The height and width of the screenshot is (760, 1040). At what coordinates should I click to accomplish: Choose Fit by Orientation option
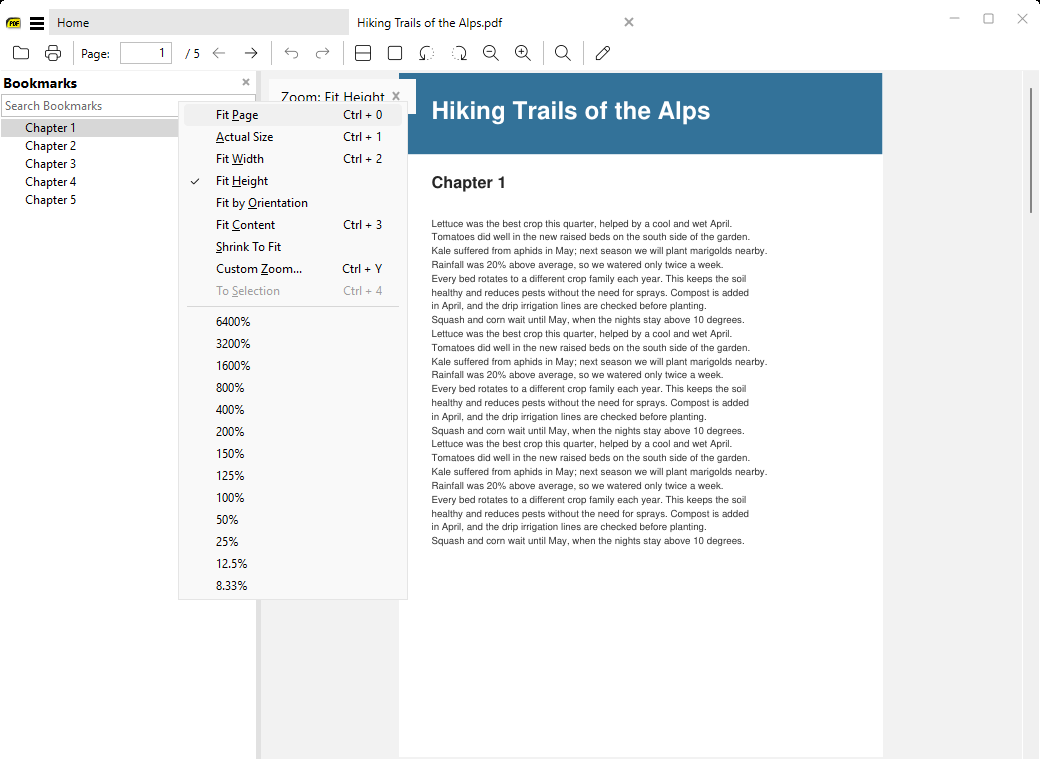[292, 203]
